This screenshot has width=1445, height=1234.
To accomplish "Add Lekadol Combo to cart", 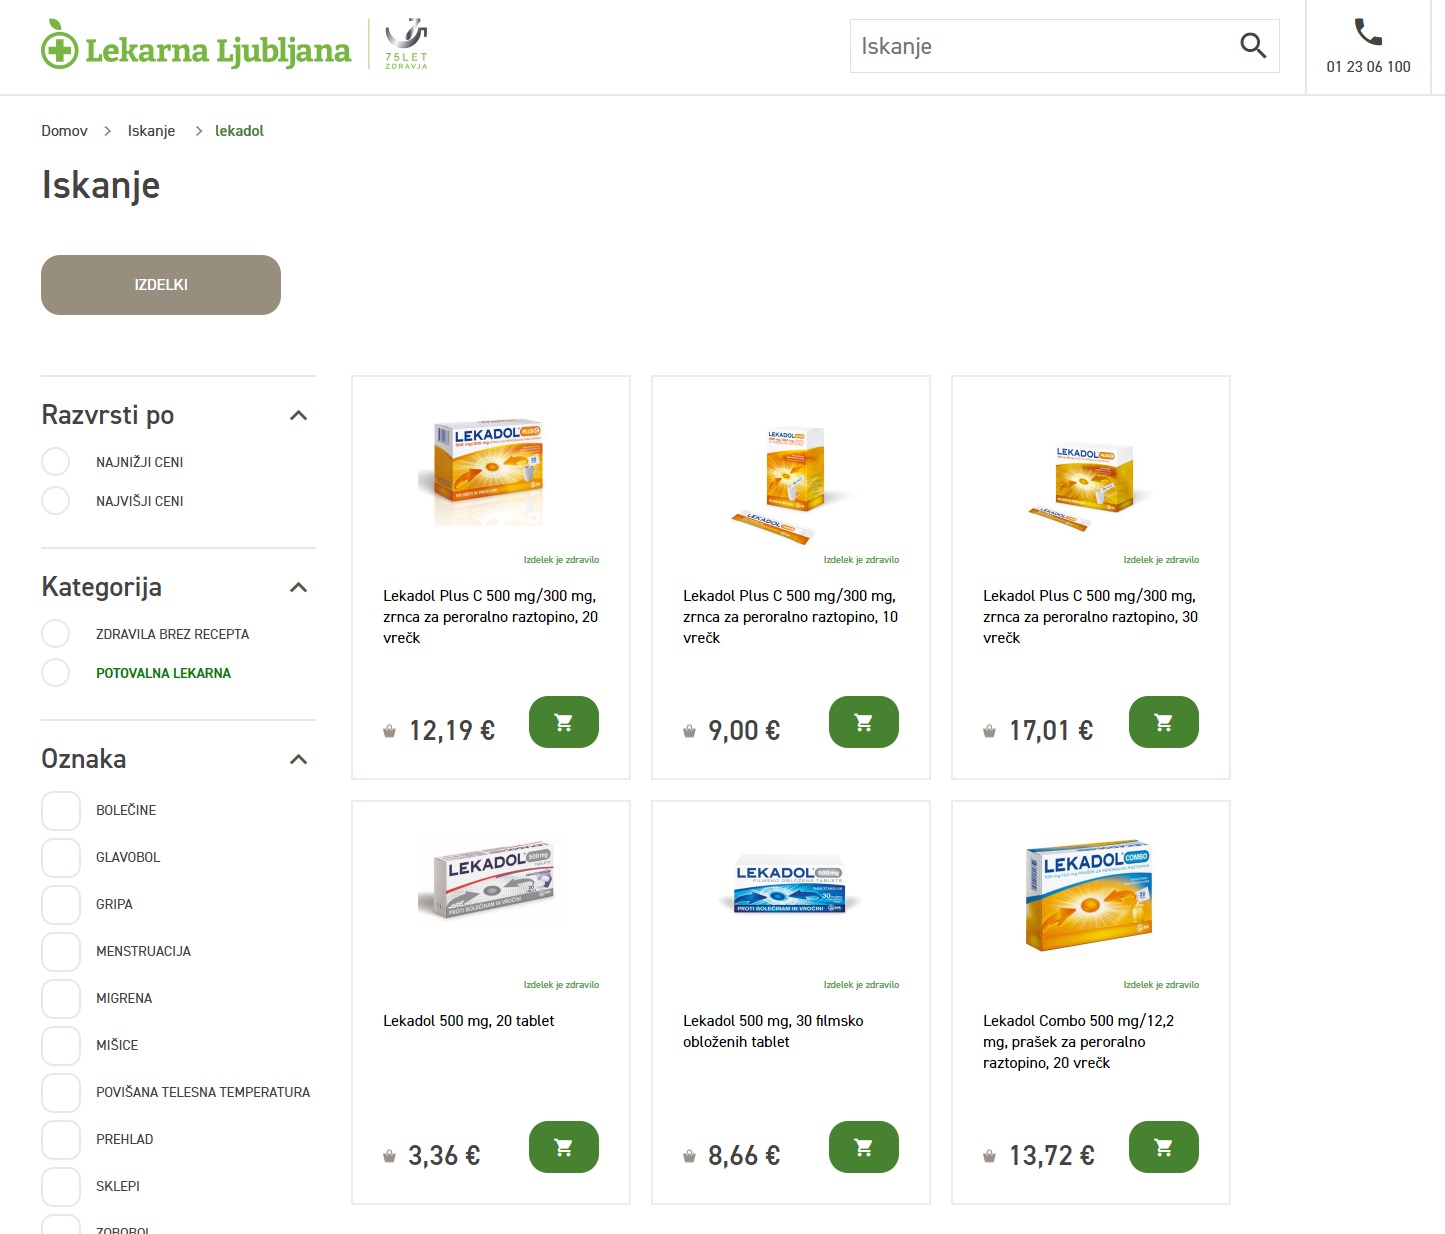I will click(x=1163, y=1147).
